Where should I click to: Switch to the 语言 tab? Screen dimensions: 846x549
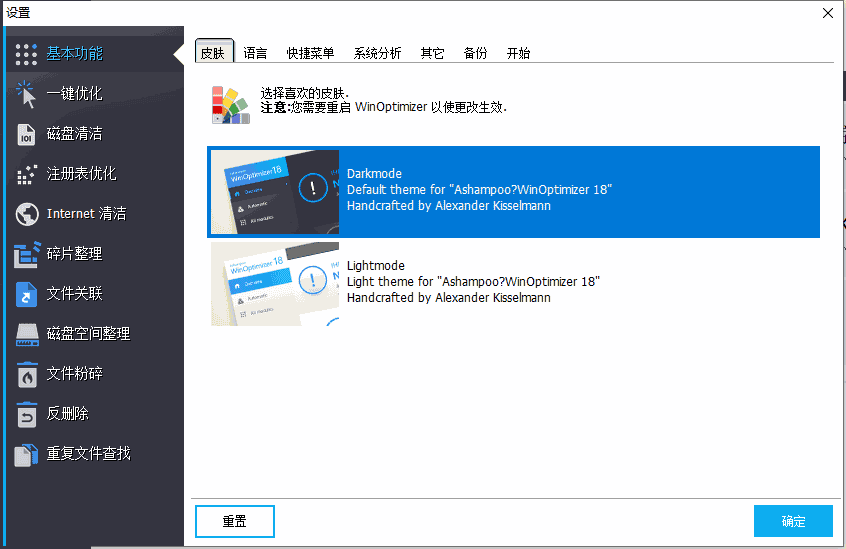click(255, 53)
